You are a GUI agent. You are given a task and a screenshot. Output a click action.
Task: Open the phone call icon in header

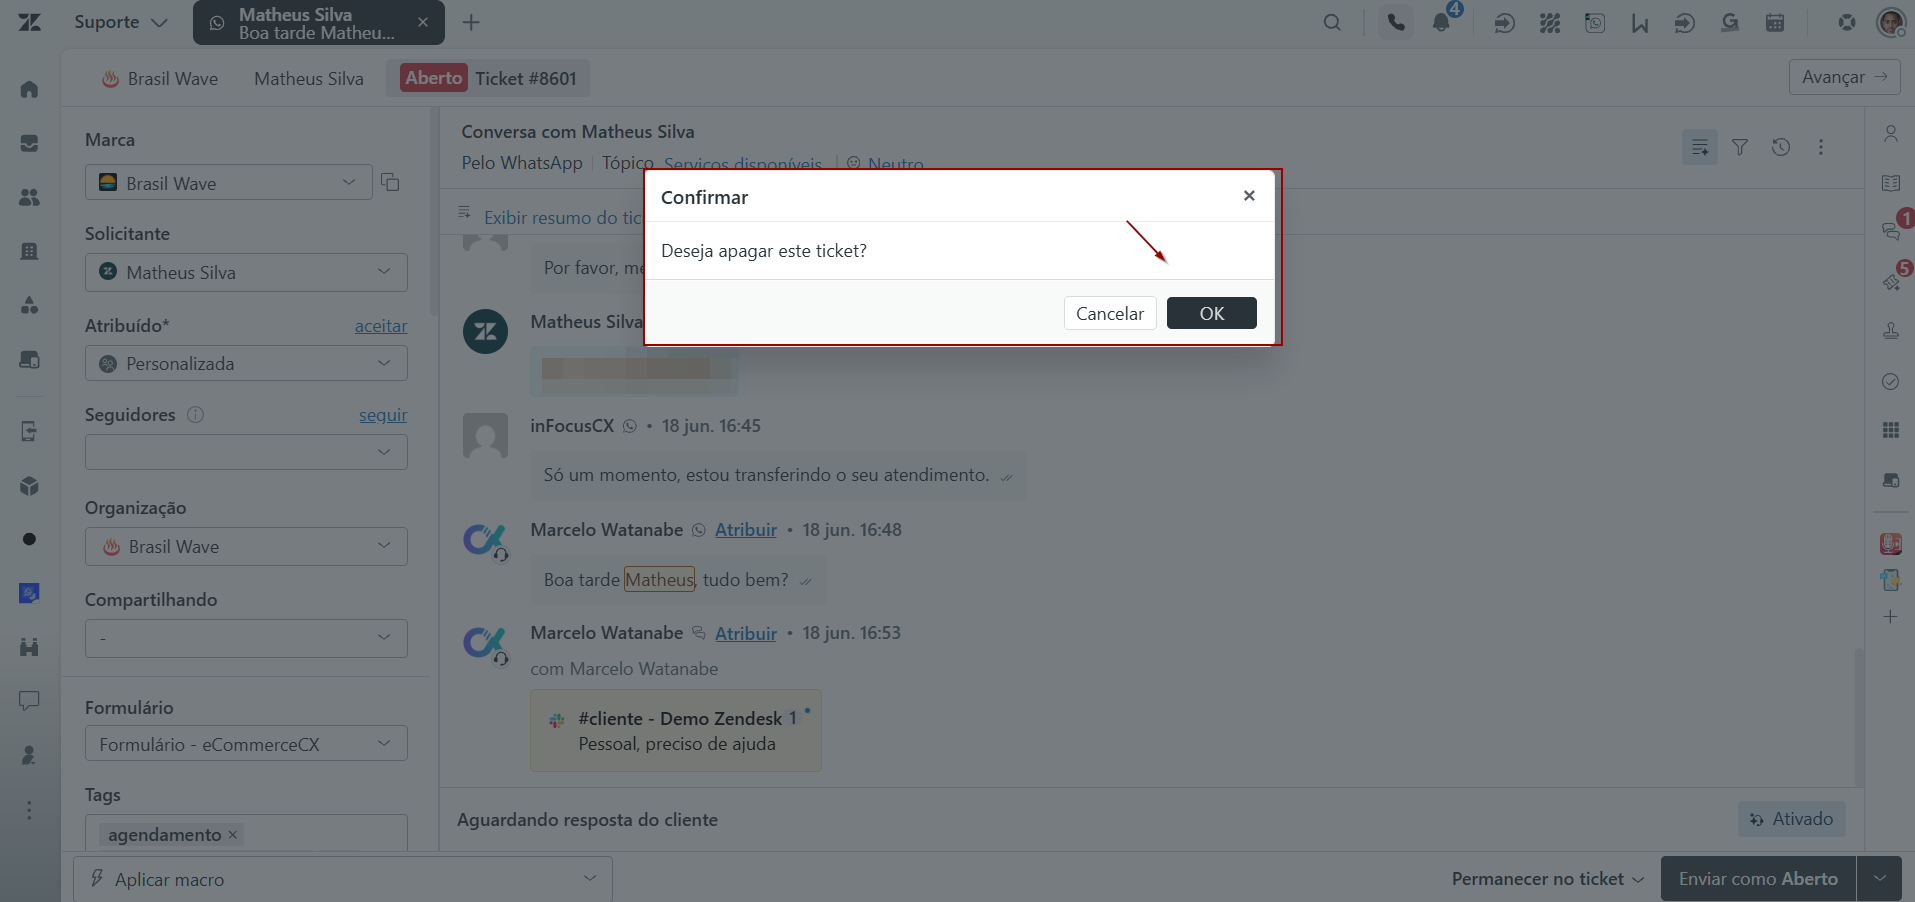pyautogui.click(x=1396, y=22)
